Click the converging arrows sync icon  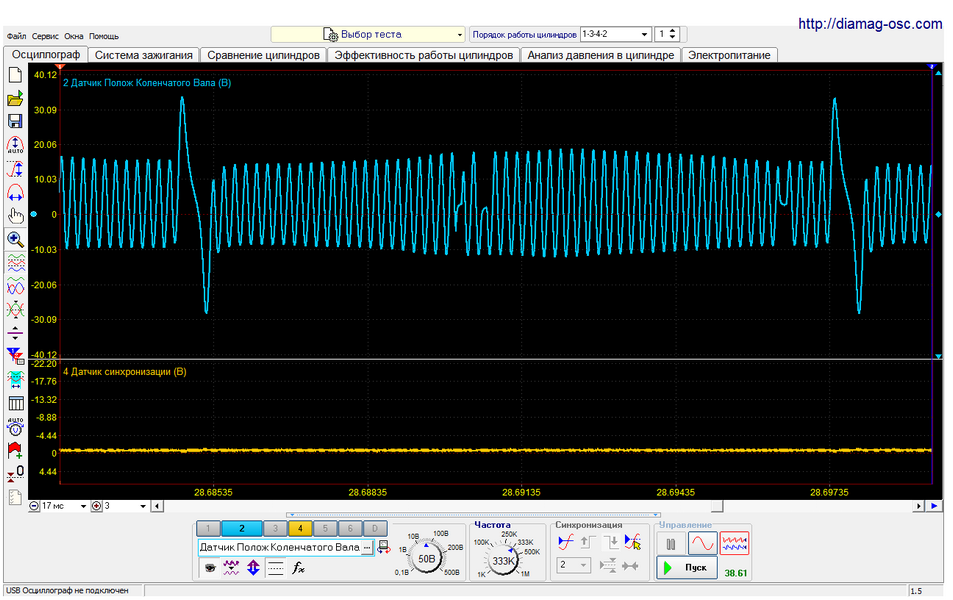point(608,565)
